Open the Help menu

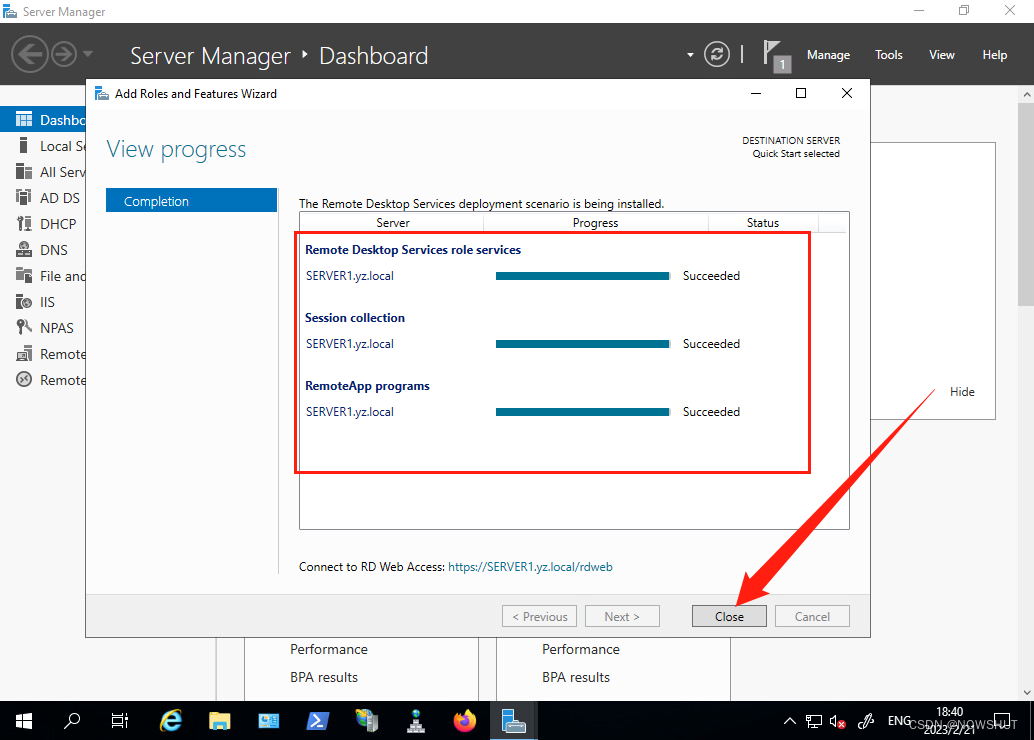(x=994, y=55)
